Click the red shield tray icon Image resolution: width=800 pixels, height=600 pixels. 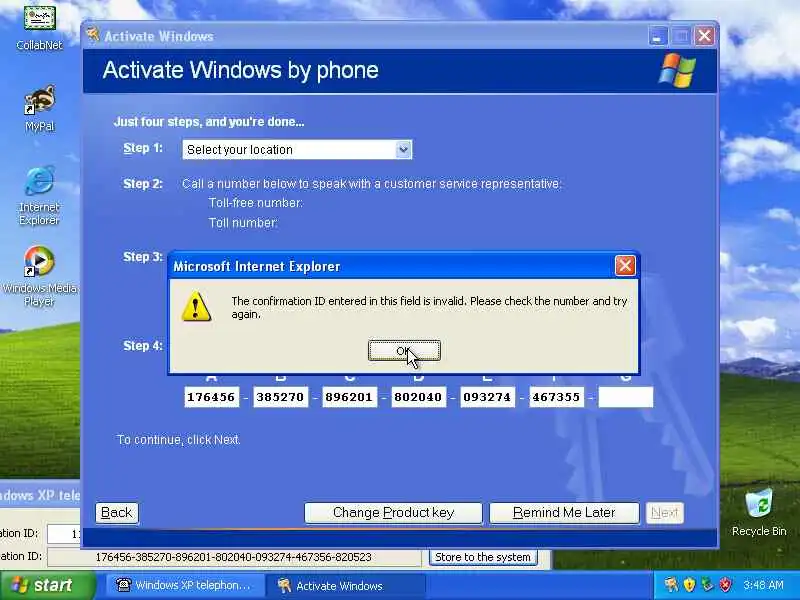(x=725, y=584)
